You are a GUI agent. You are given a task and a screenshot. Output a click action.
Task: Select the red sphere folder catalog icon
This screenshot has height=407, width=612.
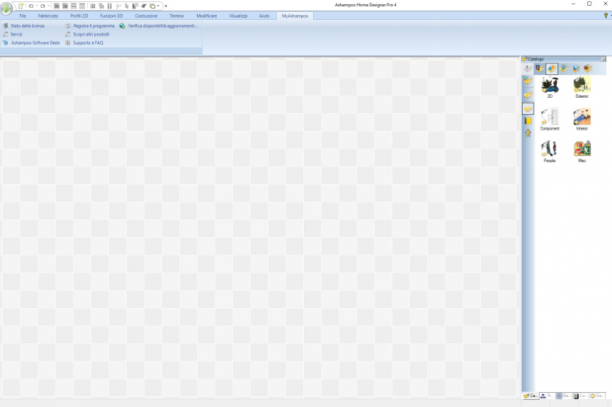[588, 69]
